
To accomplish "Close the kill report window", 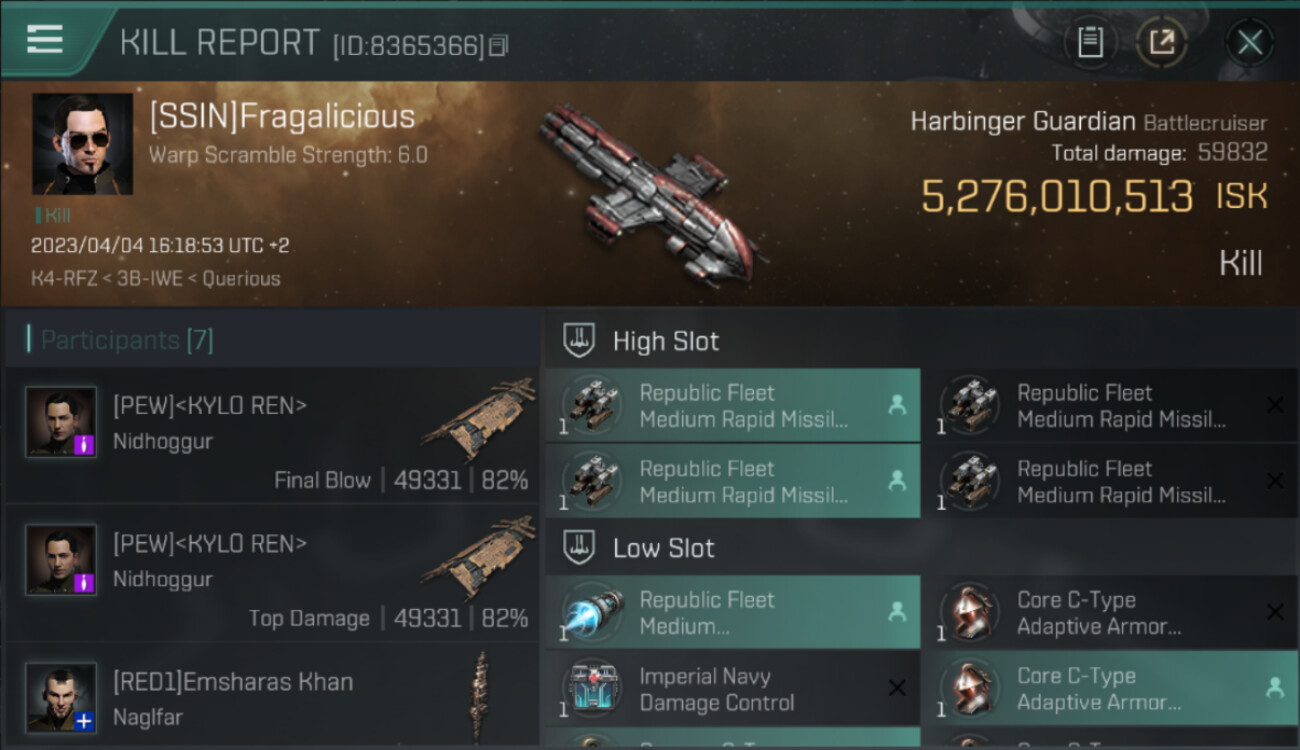I will click(x=1249, y=42).
